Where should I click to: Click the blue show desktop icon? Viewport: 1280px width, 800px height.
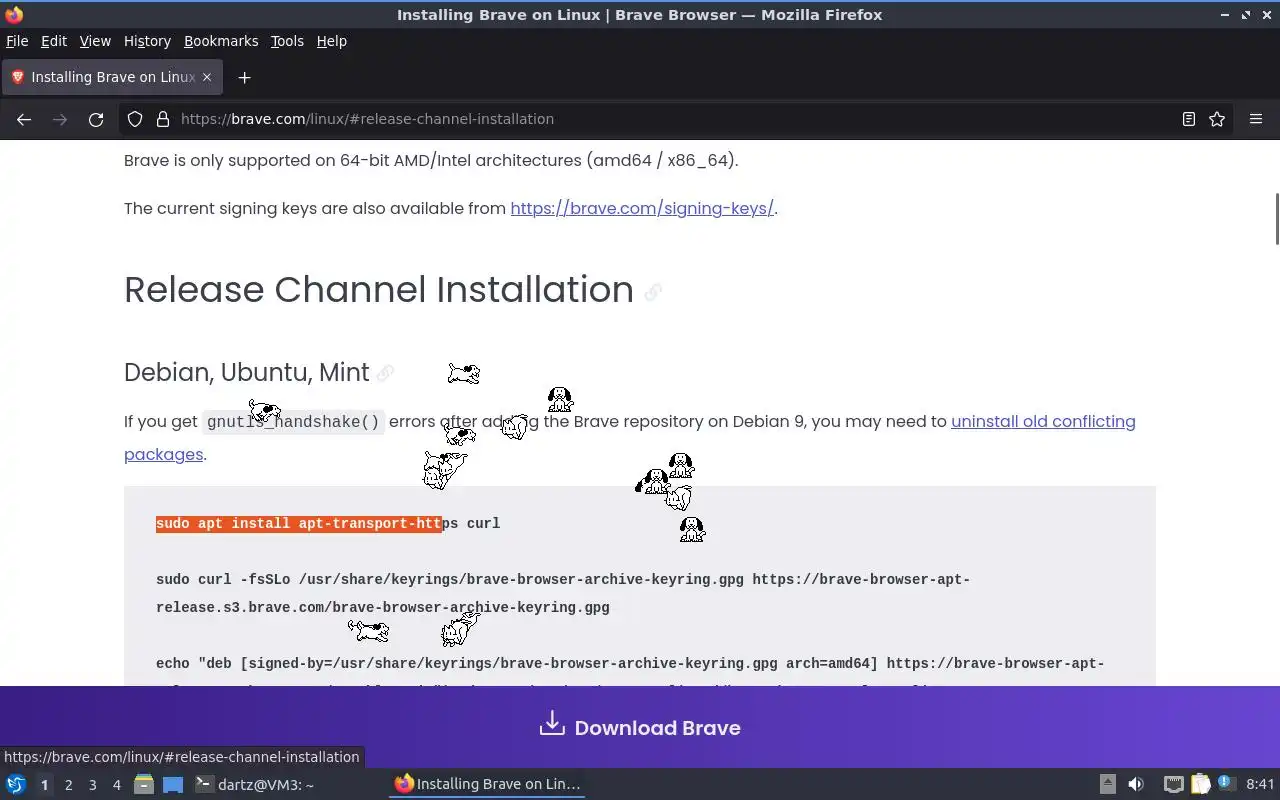[173, 784]
